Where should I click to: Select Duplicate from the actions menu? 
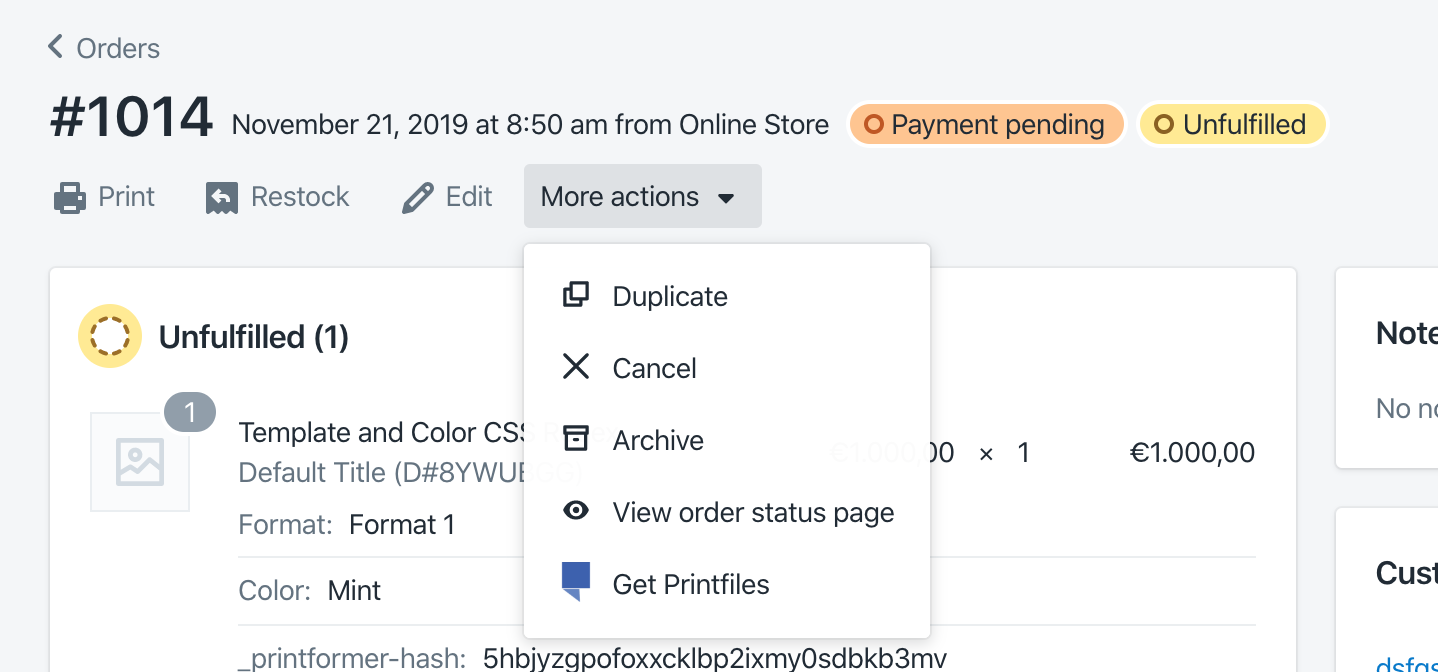tap(670, 296)
